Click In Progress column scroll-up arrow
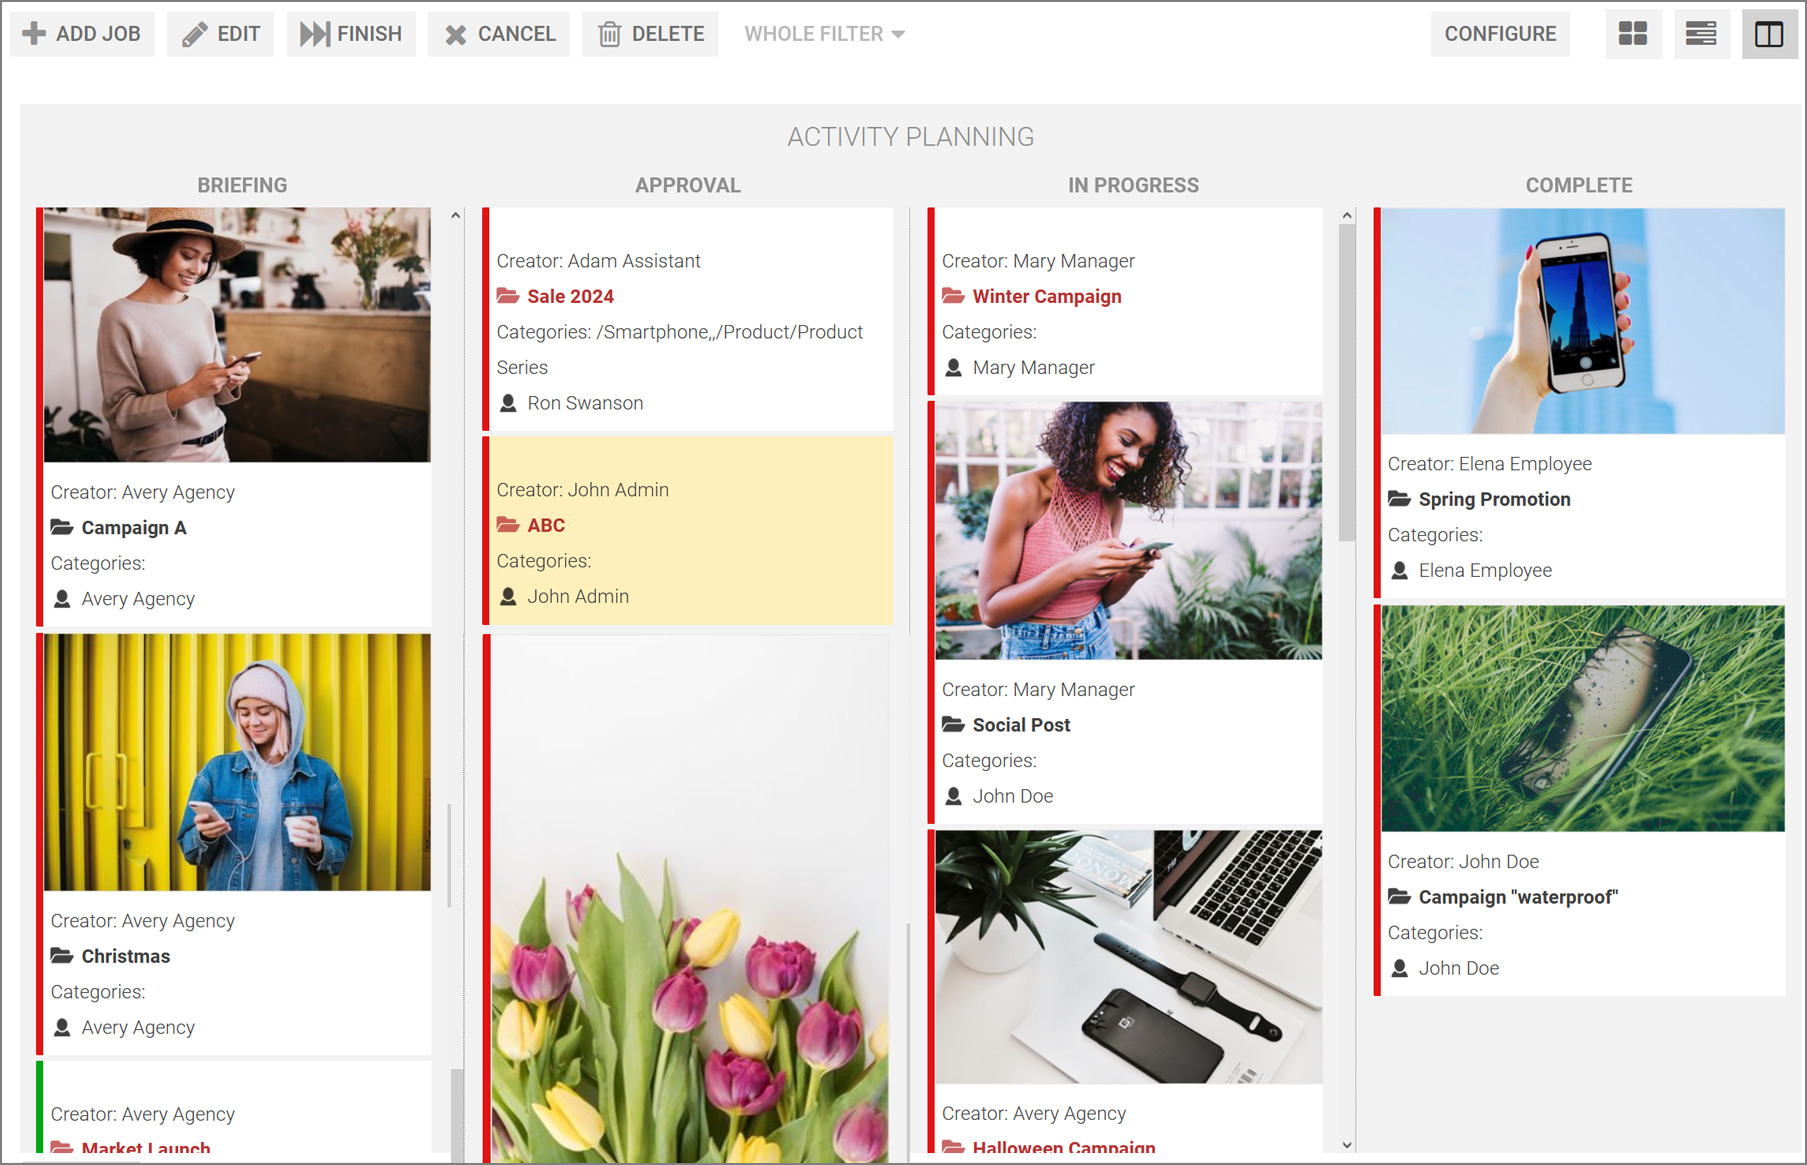1807x1165 pixels. tap(1347, 215)
